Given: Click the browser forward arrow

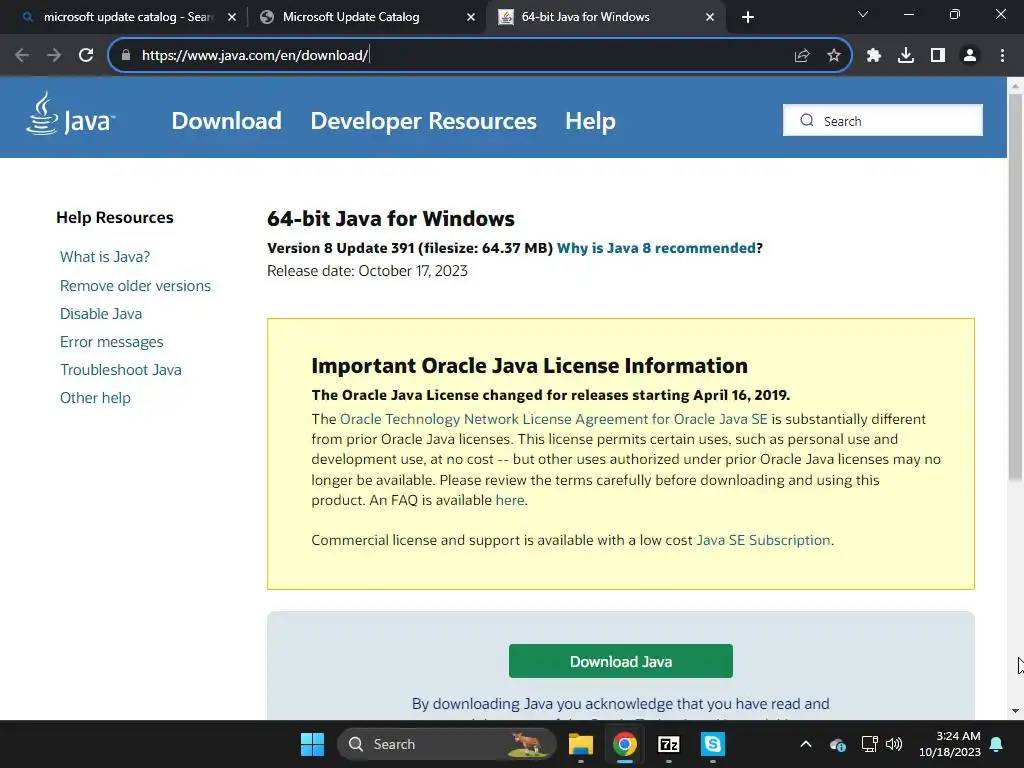Looking at the screenshot, I should tap(54, 55).
